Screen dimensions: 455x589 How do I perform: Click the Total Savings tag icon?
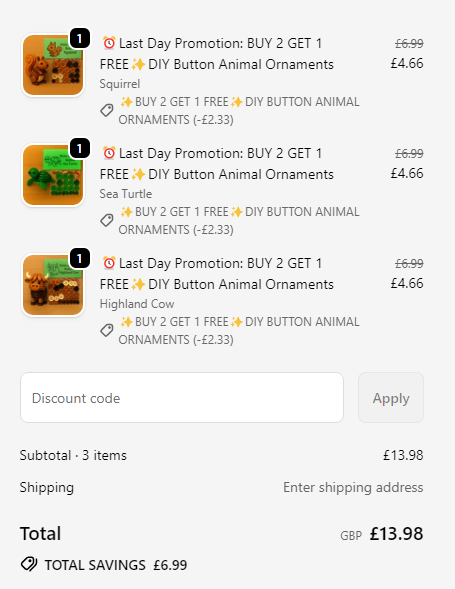pos(29,564)
